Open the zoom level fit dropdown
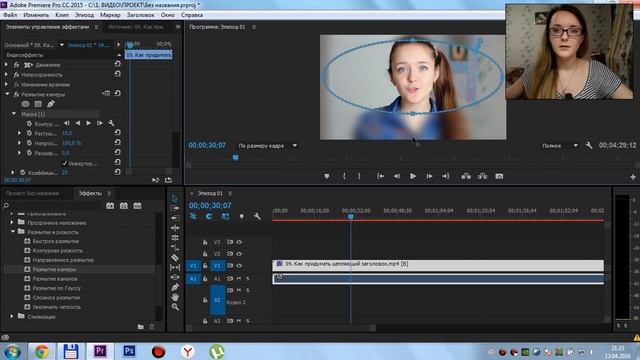Viewport: 640px width, 360px height. point(267,146)
